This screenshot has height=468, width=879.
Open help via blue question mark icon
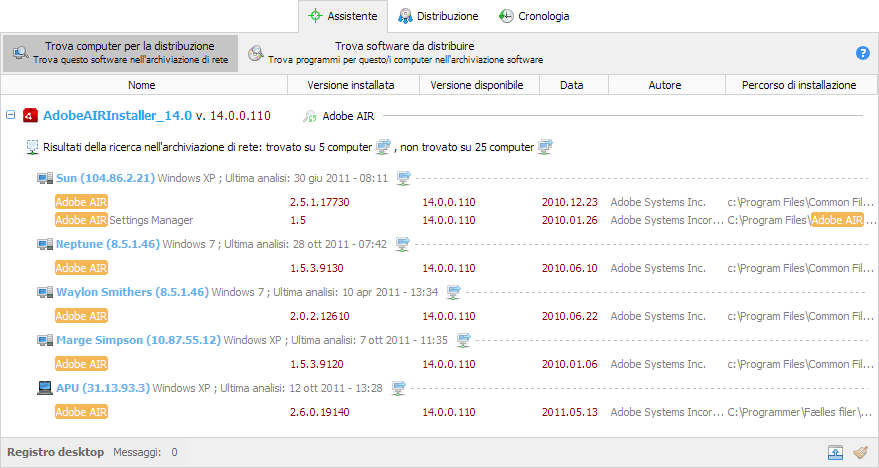tap(862, 53)
